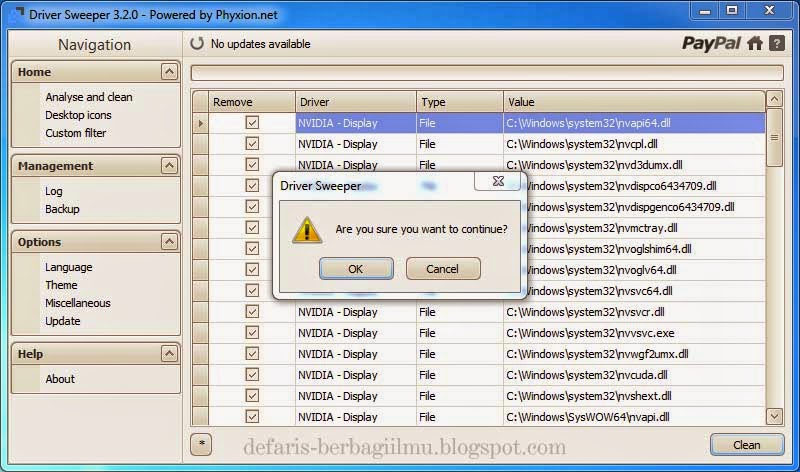This screenshot has height=472, width=800.
Task: Close the Driver Sweeper confirmation dialog
Action: pyautogui.click(x=497, y=183)
